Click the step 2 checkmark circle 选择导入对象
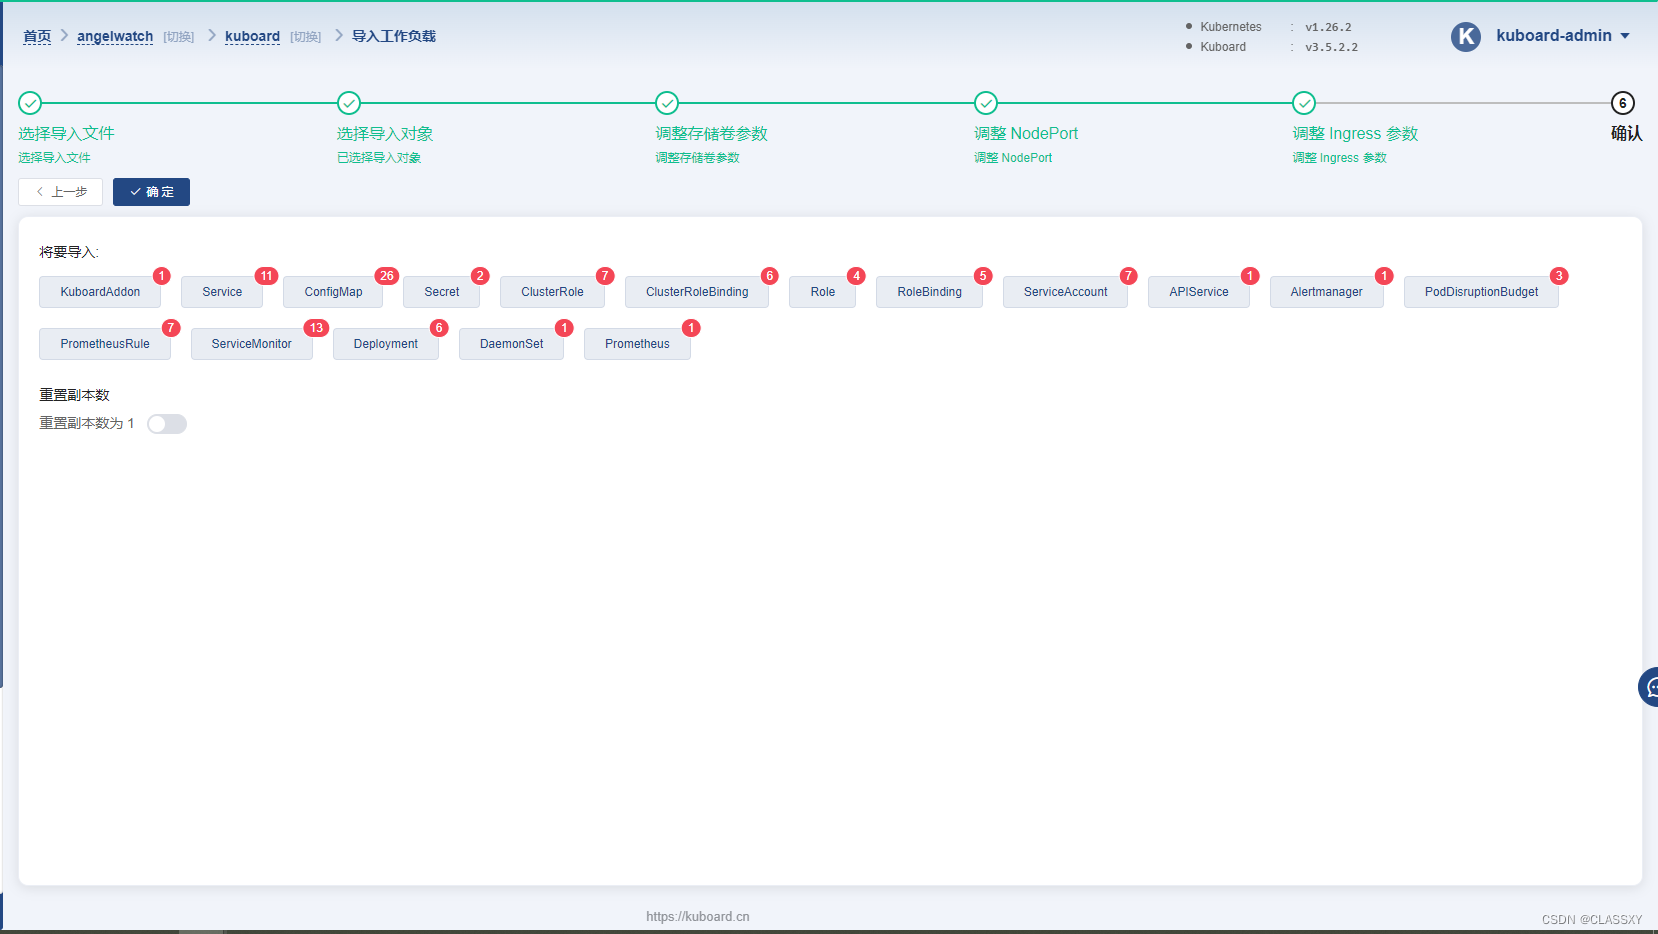This screenshot has height=934, width=1658. (349, 103)
